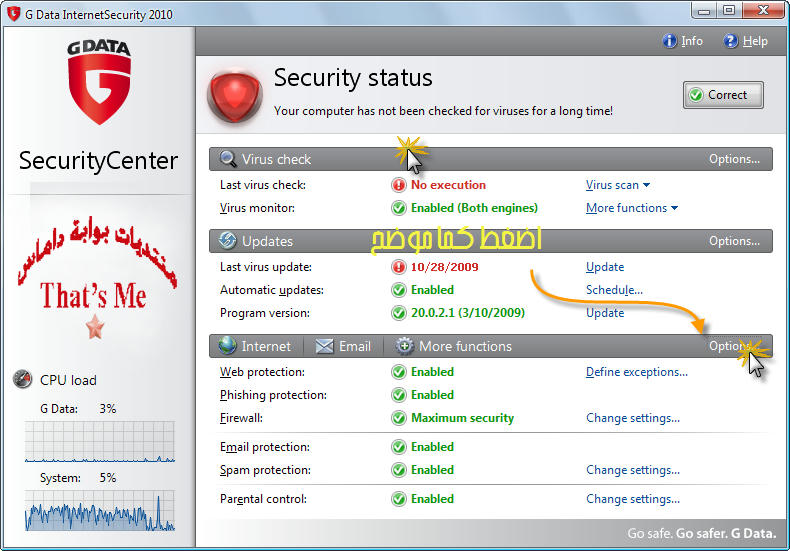
Task: Click the System CPU usage graph
Action: (x=100, y=511)
